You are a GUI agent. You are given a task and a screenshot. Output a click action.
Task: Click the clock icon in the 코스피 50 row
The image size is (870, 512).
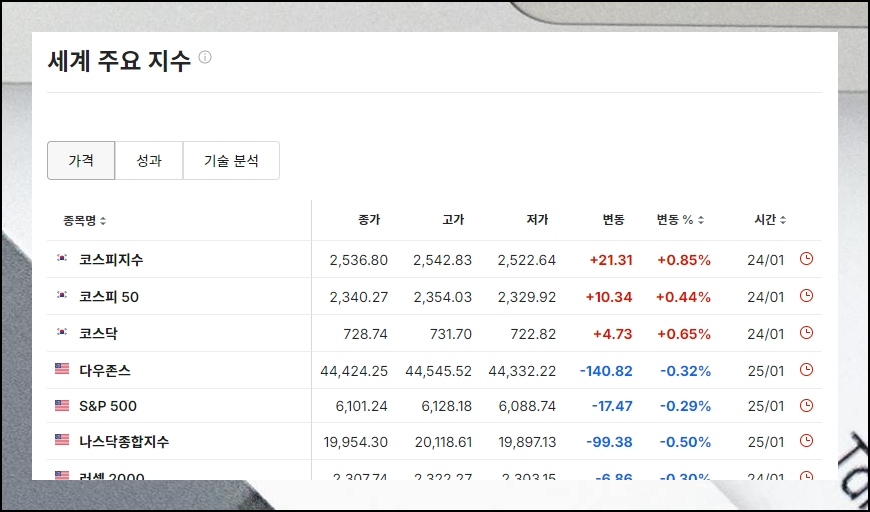tap(806, 296)
